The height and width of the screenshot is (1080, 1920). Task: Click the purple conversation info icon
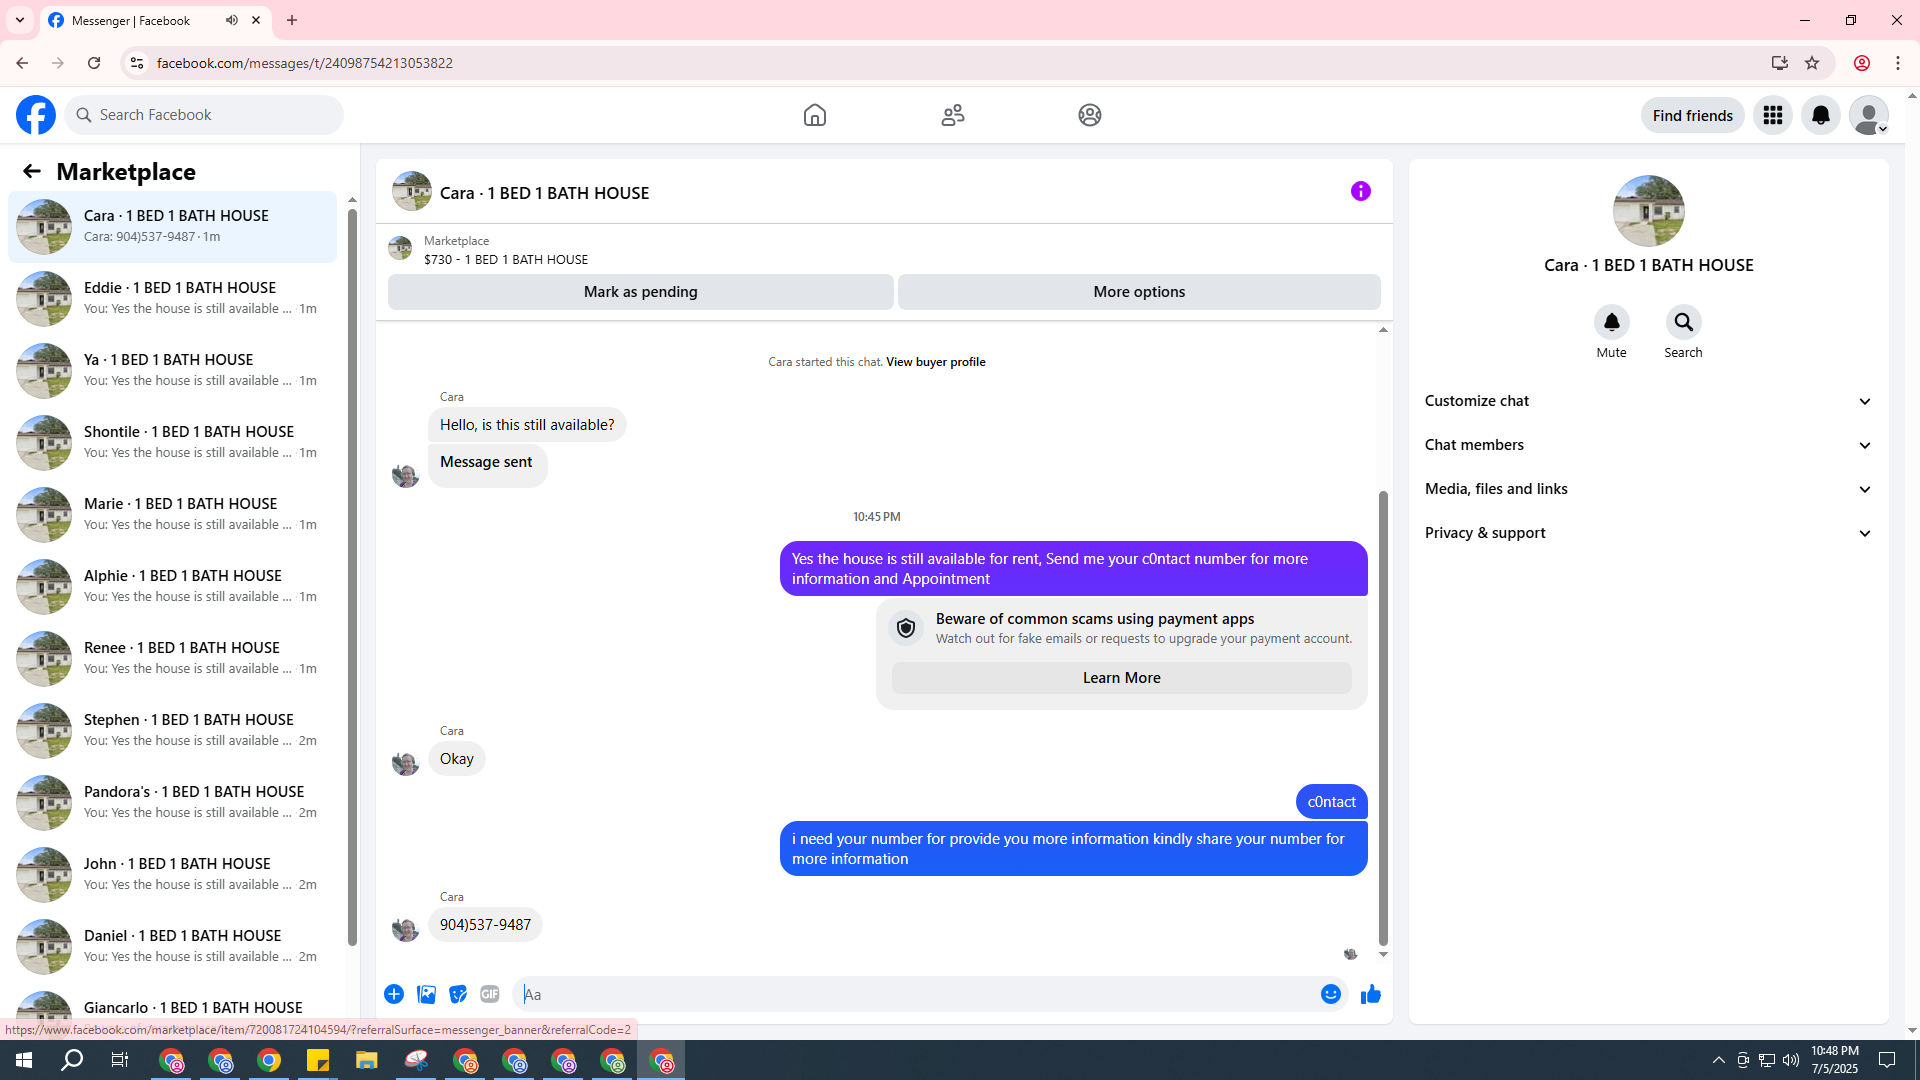(1360, 191)
